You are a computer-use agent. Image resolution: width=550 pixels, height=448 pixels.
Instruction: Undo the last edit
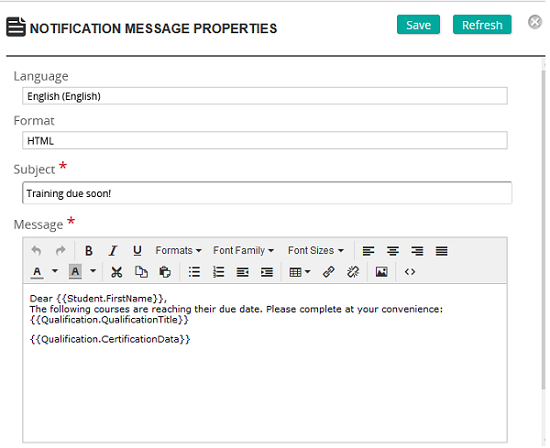click(x=36, y=251)
